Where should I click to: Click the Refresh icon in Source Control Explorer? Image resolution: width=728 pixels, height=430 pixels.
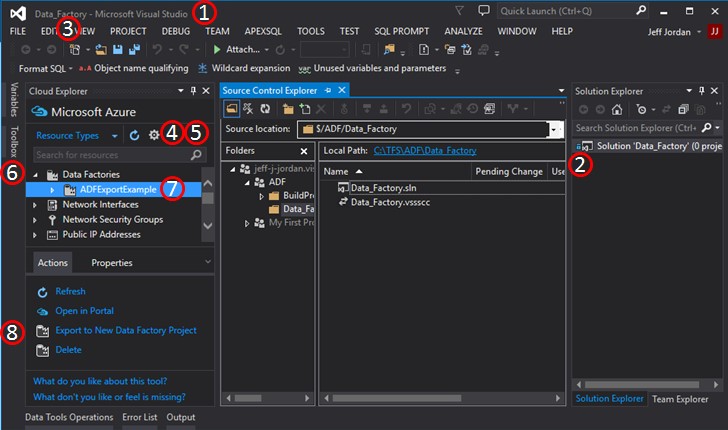click(x=265, y=109)
